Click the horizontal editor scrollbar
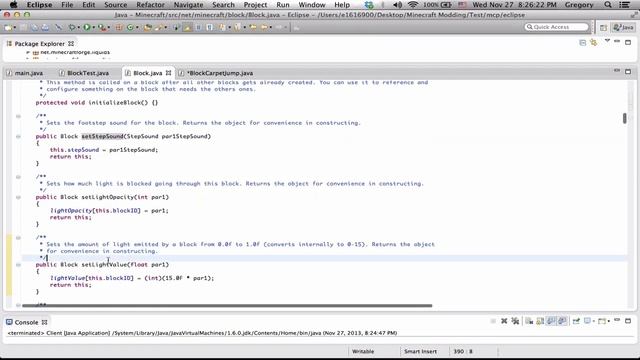The image size is (640, 360). (x=227, y=305)
